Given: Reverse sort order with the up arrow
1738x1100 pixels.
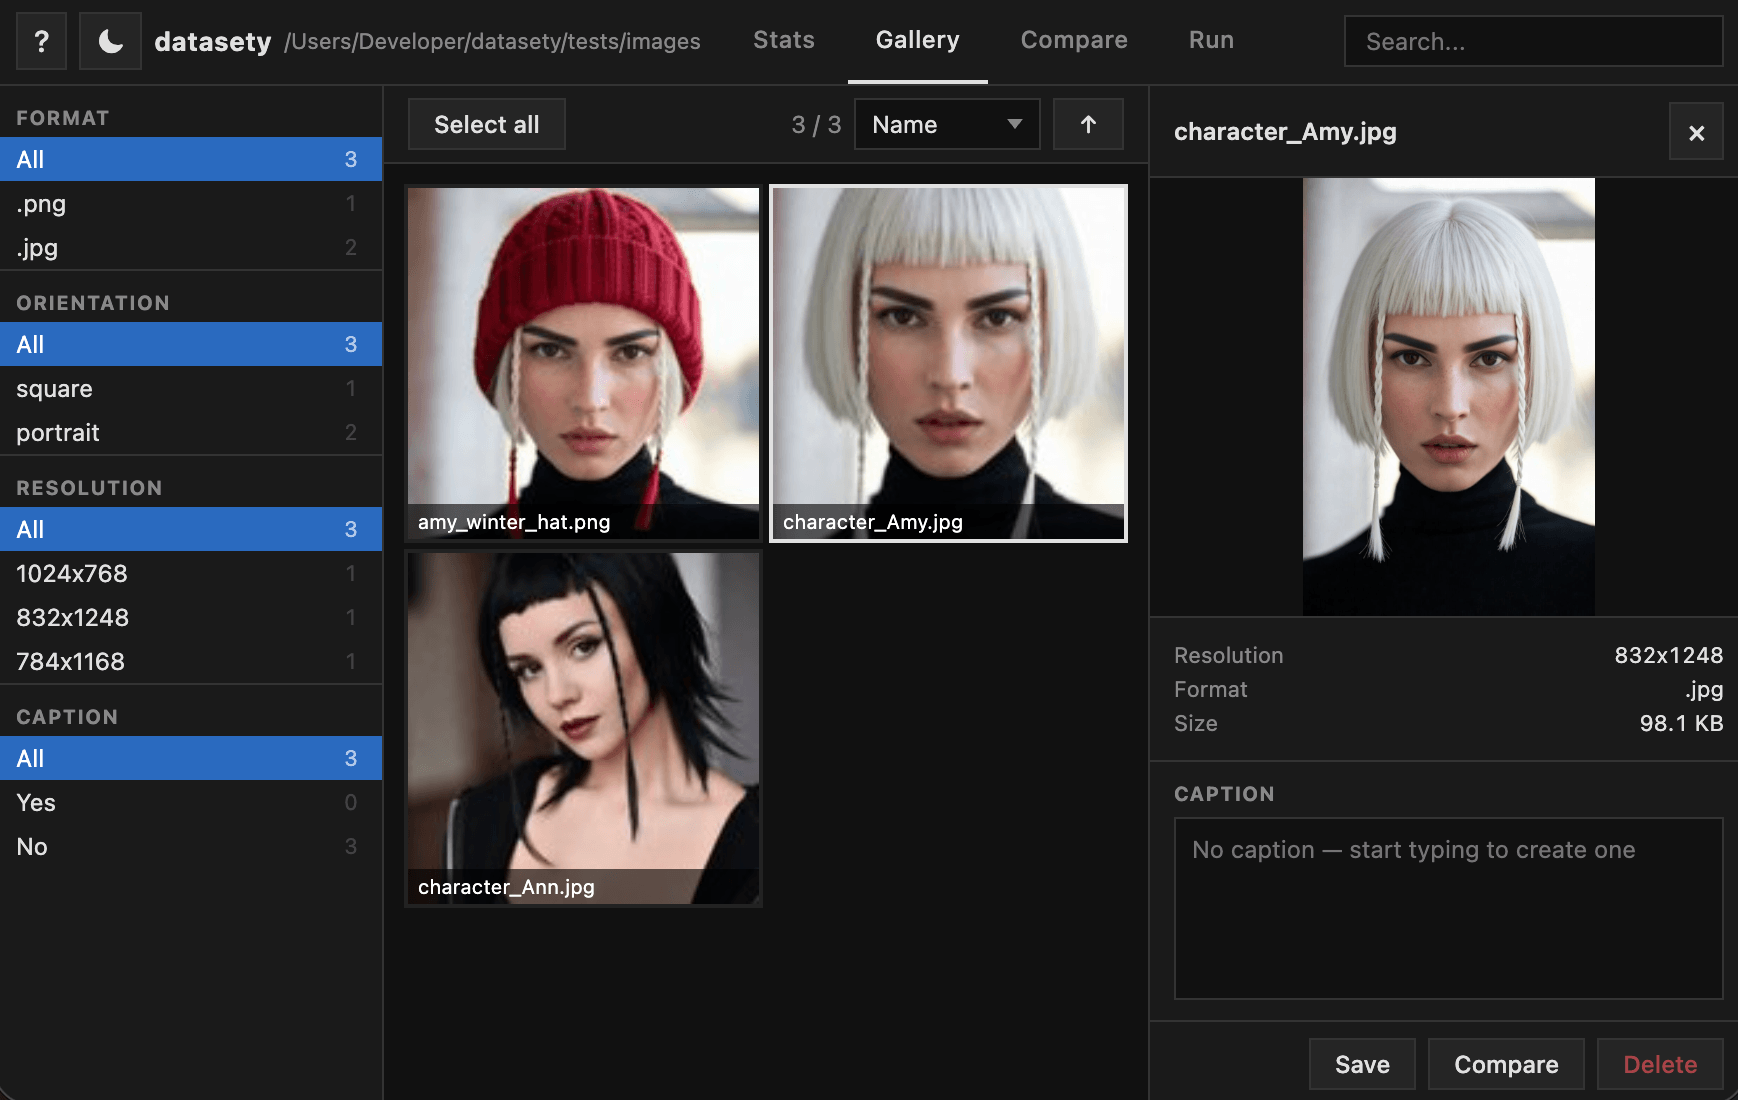Looking at the screenshot, I should 1088,124.
